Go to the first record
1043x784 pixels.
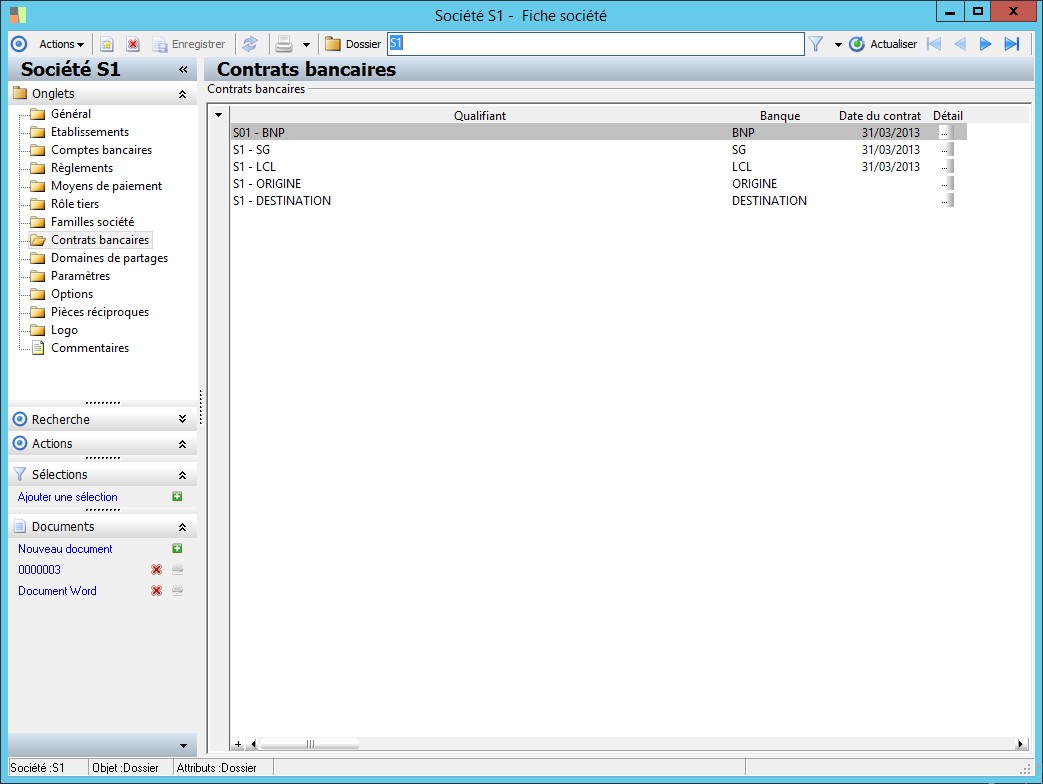[x=934, y=44]
